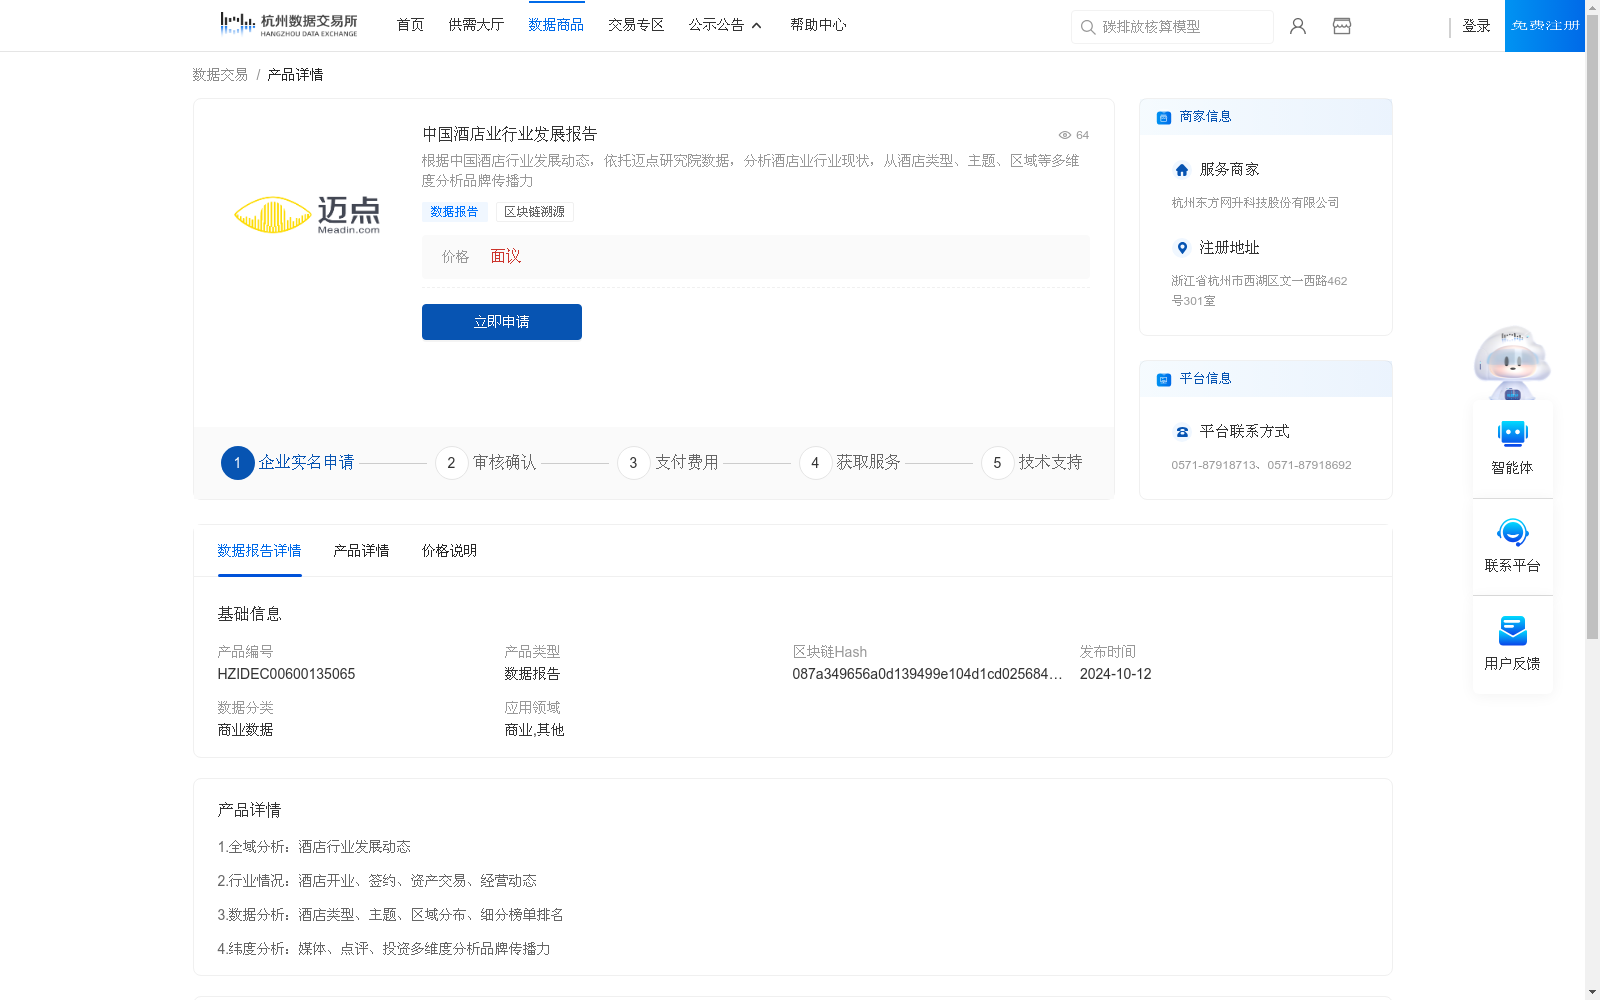
Task: Click the blockchain hash value 087a349656a0d...
Action: coord(927,674)
